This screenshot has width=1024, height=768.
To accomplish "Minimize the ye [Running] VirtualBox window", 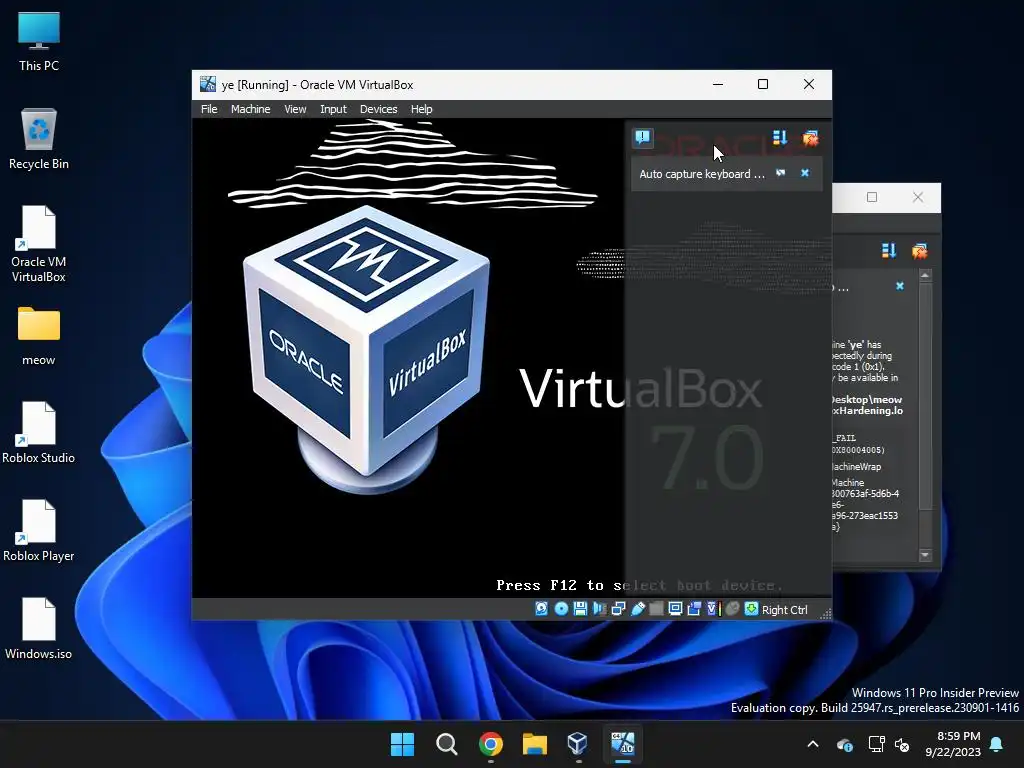I will click(718, 84).
